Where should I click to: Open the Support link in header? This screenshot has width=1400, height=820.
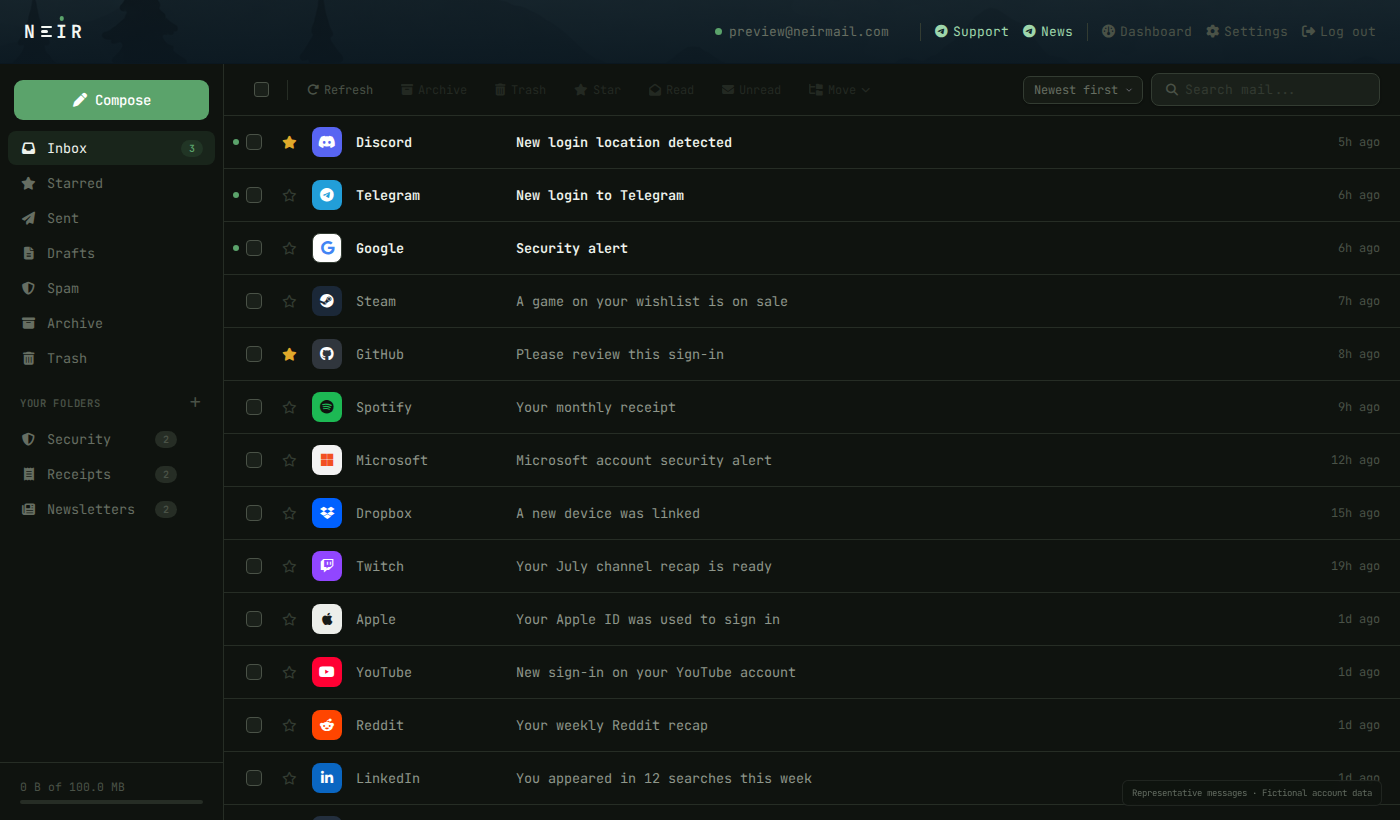(x=971, y=31)
